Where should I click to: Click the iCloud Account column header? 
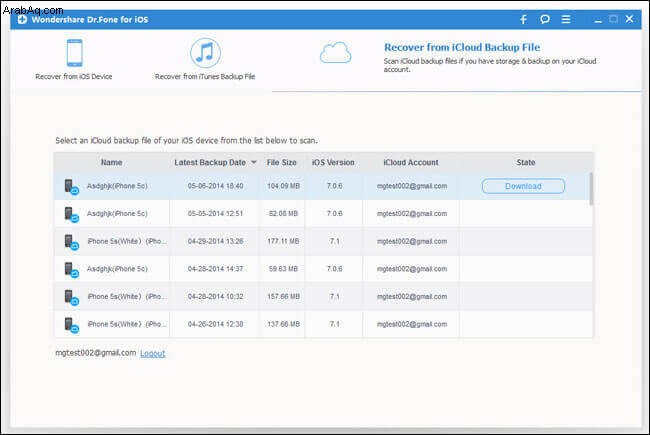pos(411,163)
